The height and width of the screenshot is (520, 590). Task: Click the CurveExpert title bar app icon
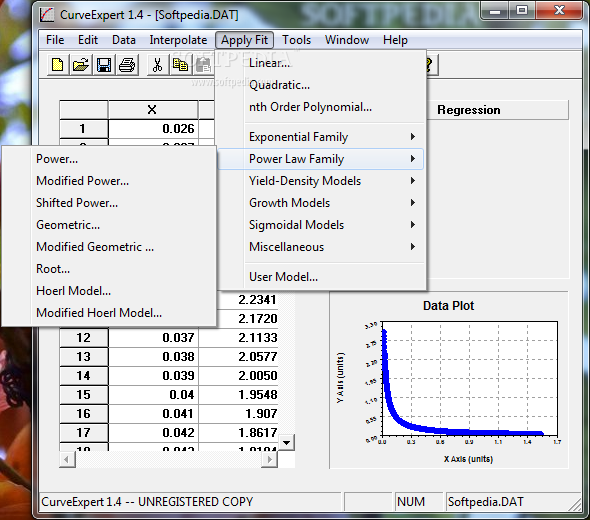coord(47,15)
